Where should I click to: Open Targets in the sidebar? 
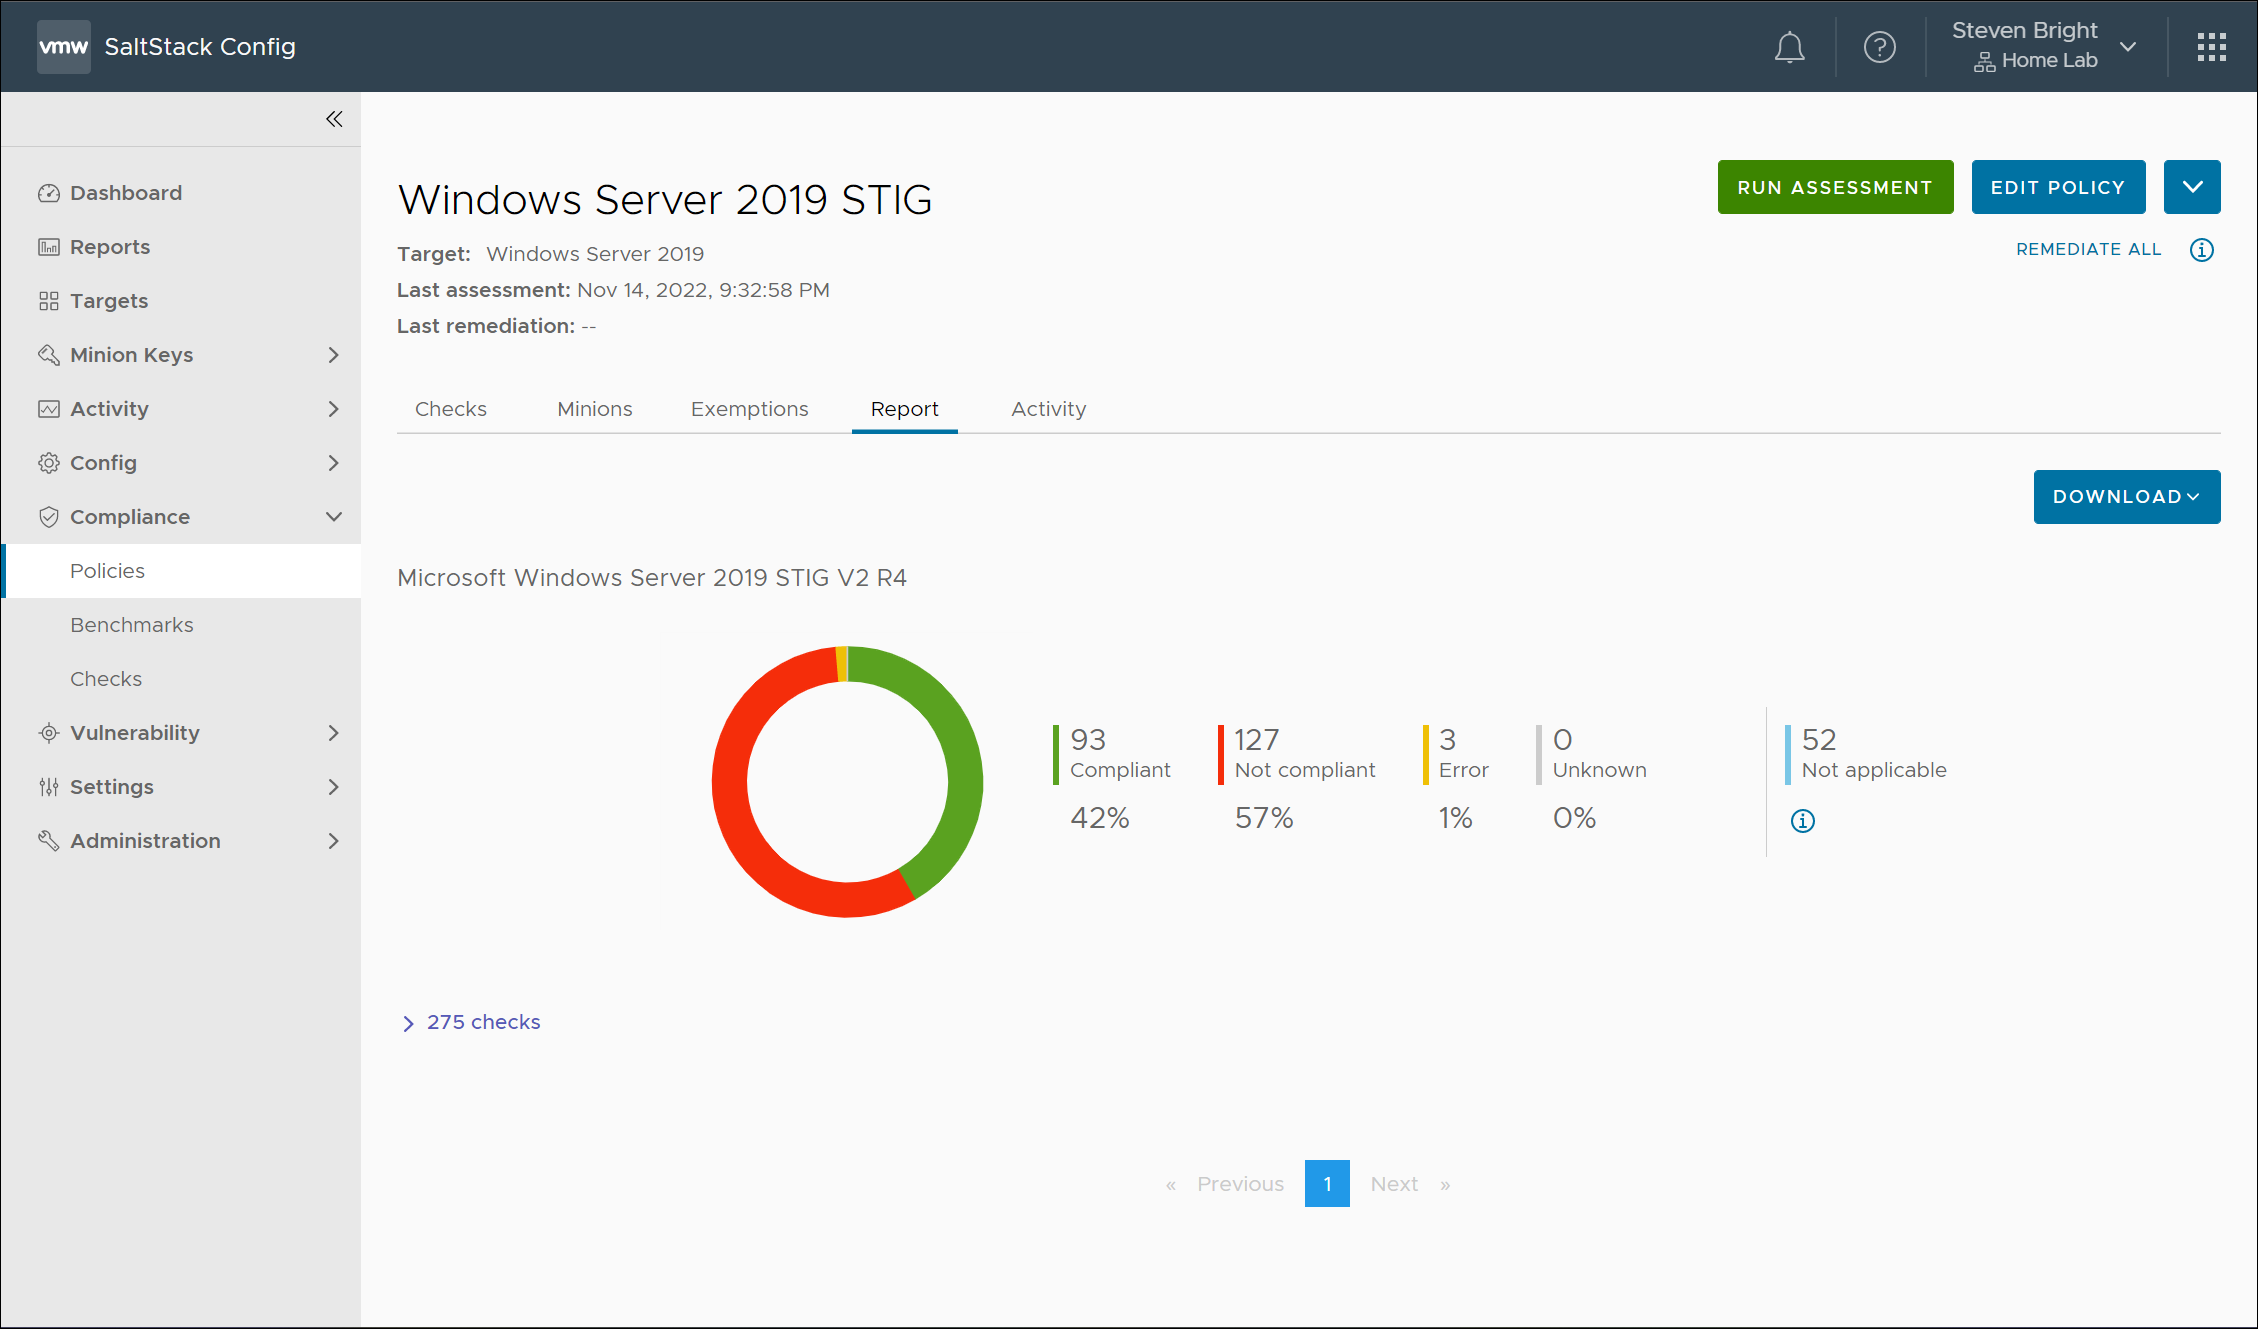point(108,301)
